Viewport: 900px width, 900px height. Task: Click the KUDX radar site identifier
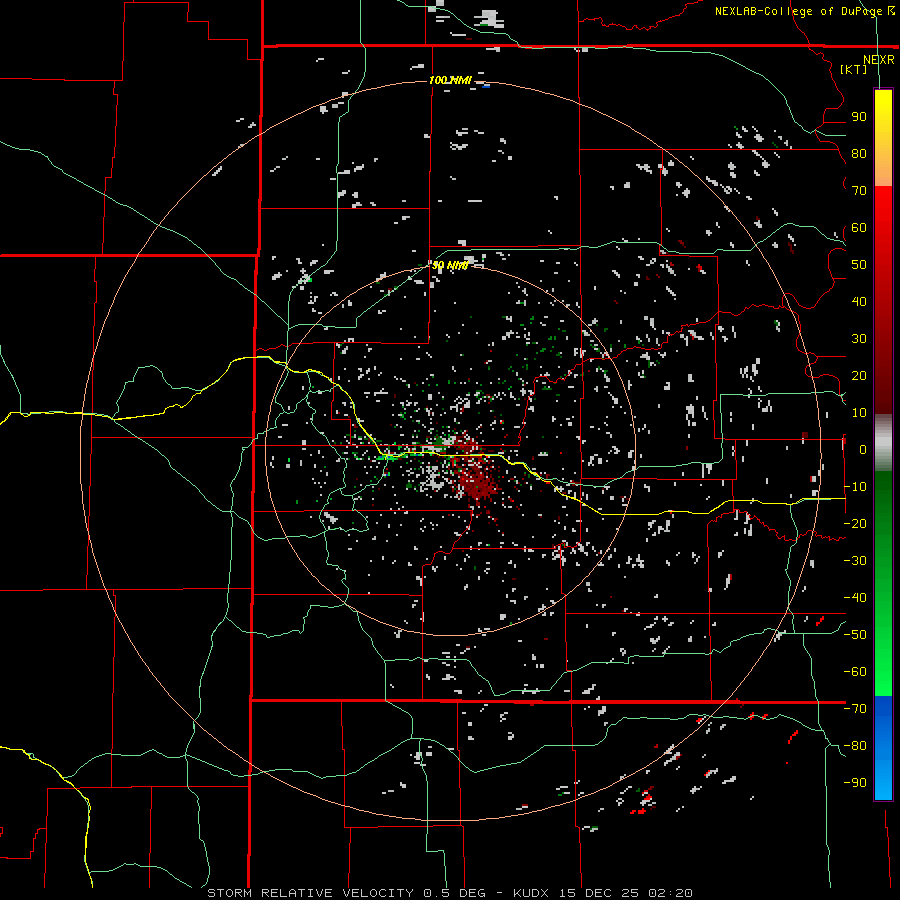click(532, 893)
